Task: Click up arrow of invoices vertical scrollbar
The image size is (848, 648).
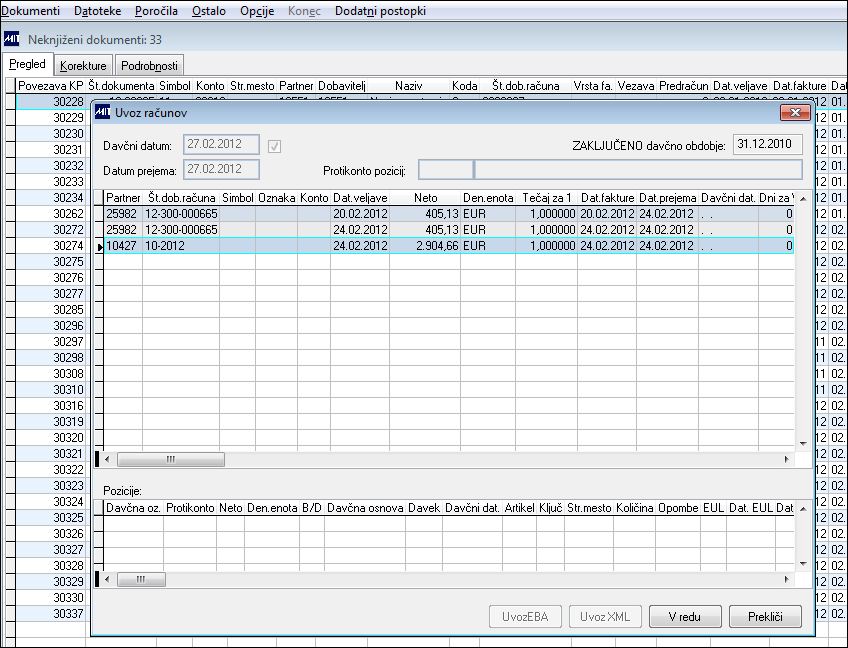Action: (x=803, y=199)
